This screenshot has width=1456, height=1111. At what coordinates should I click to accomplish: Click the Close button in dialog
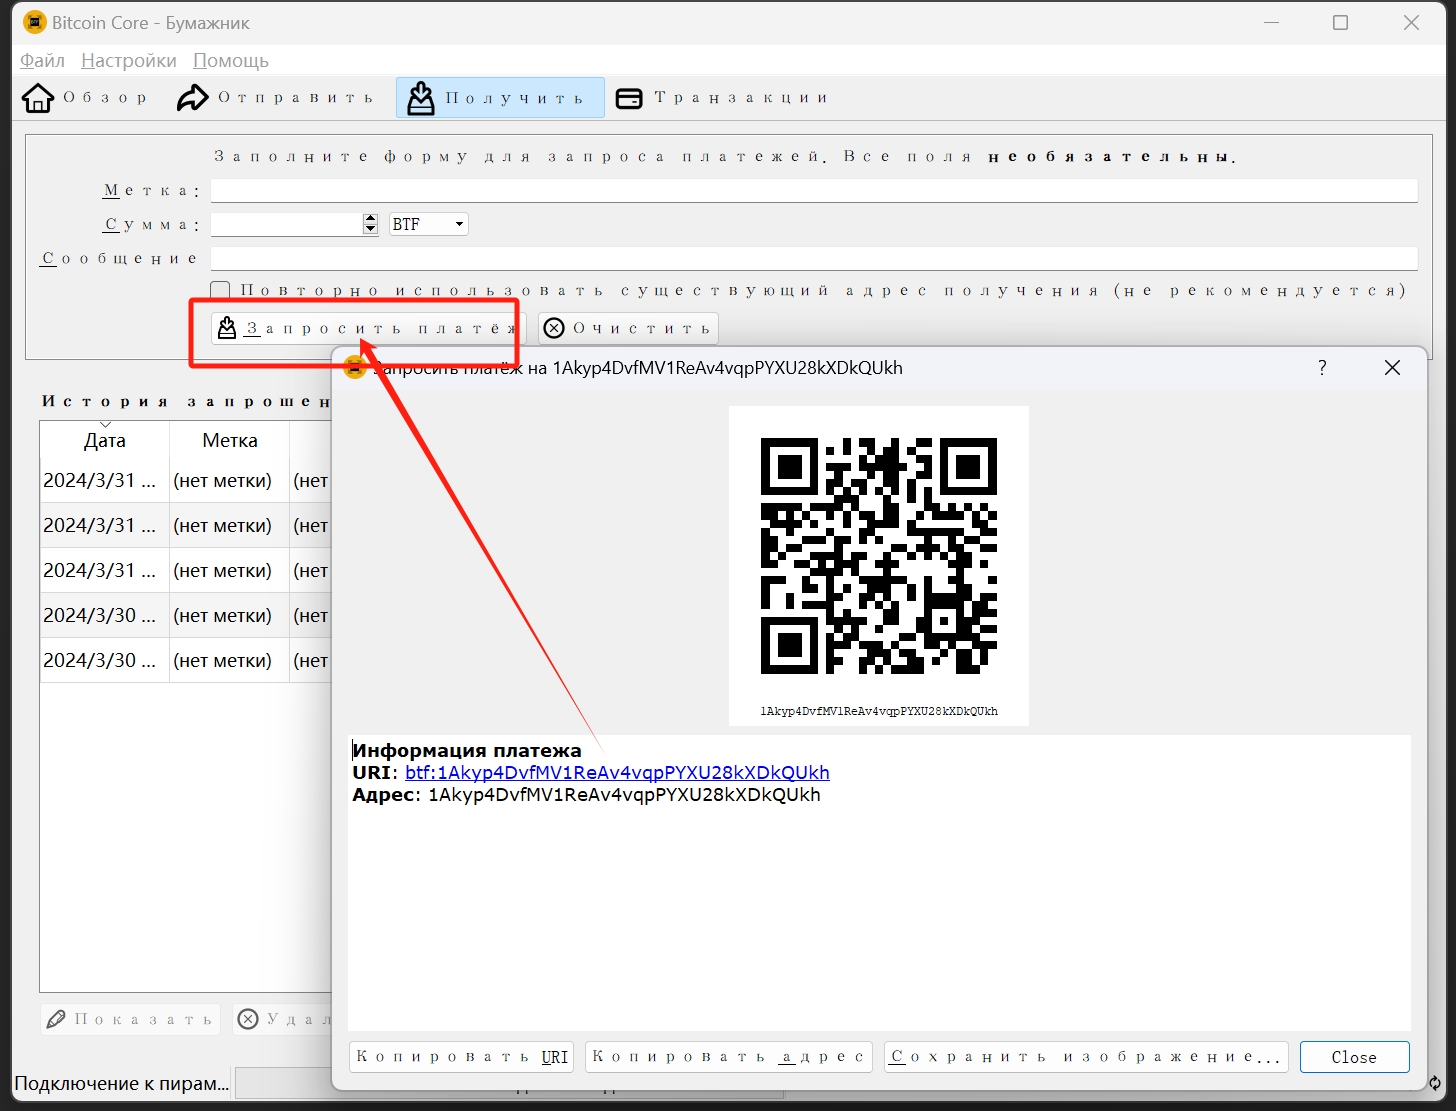click(x=1354, y=1057)
